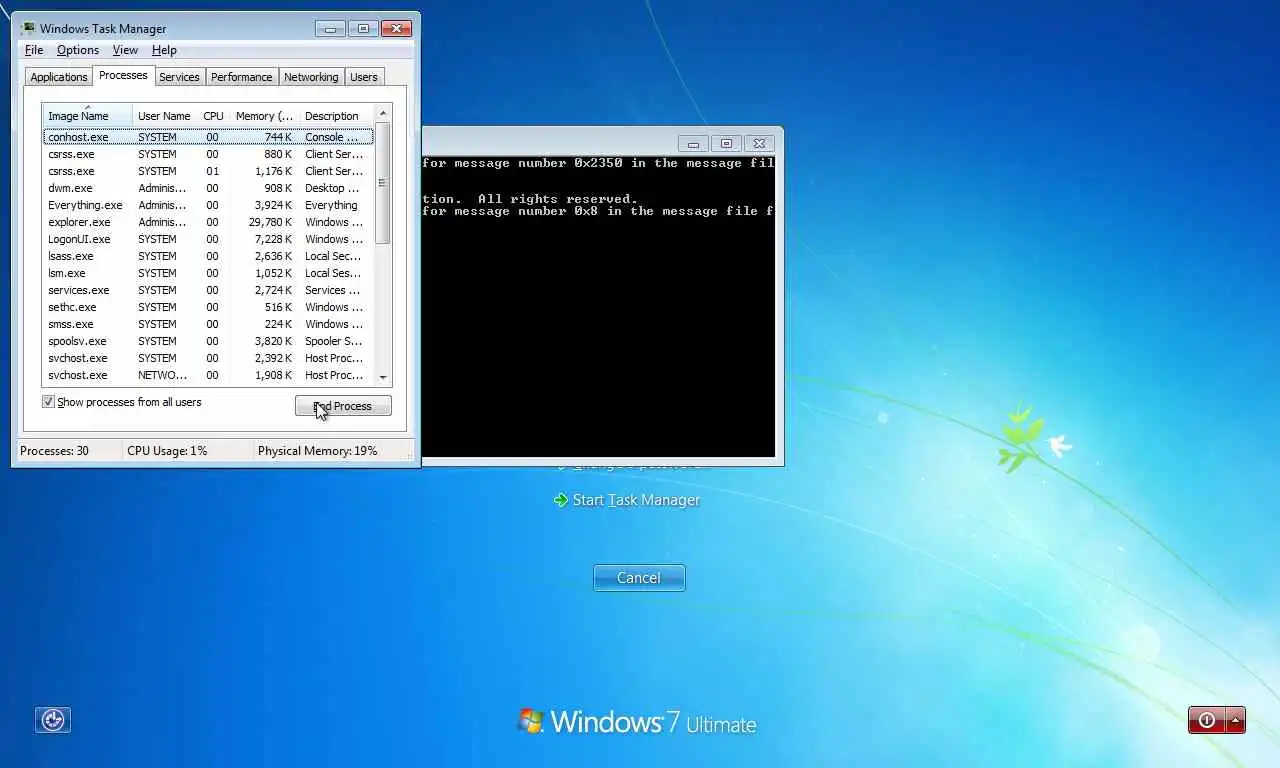Select the LogonUI.exe process
This screenshot has height=768, width=1280.
click(x=208, y=239)
